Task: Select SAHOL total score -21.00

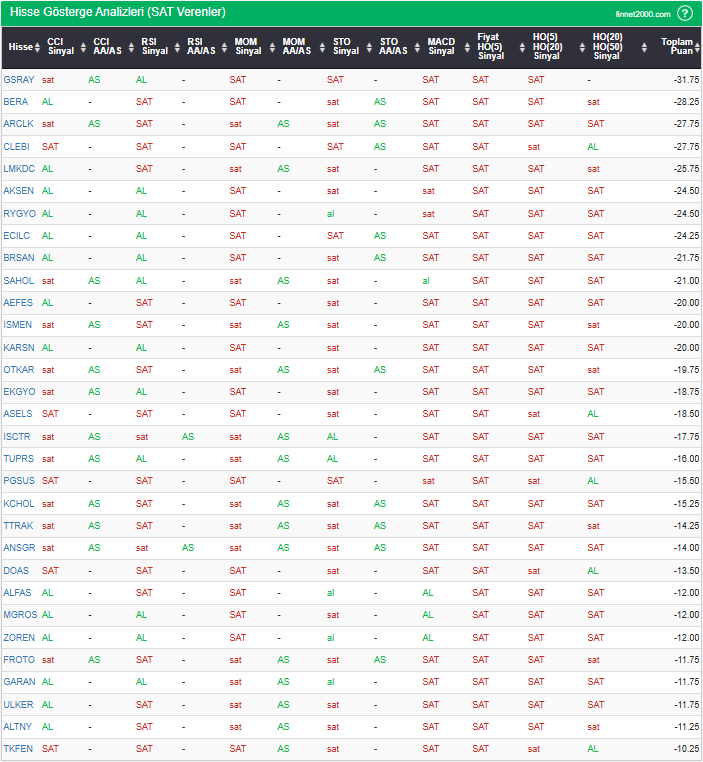Action: tap(686, 280)
